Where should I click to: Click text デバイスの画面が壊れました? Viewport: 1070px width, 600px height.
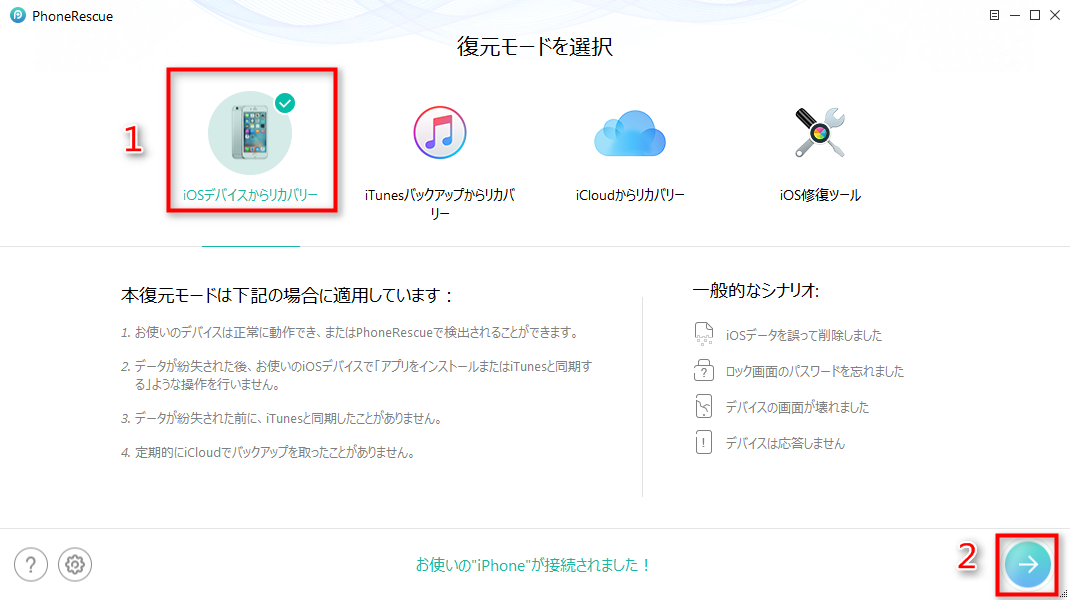797,408
